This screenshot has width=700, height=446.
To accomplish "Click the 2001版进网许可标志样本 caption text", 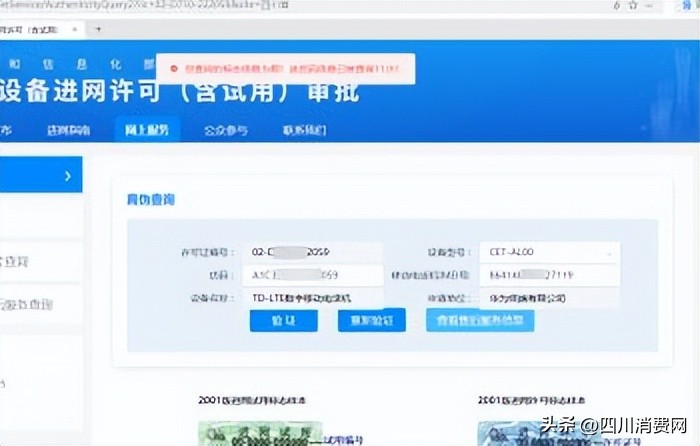I will click(x=531, y=400).
